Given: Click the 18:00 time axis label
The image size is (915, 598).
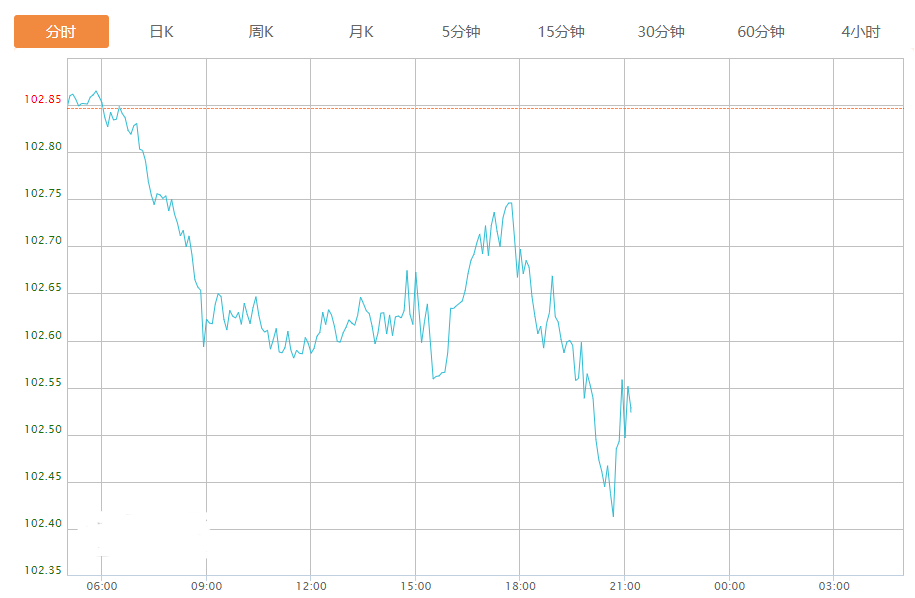Looking at the screenshot, I should (520, 586).
